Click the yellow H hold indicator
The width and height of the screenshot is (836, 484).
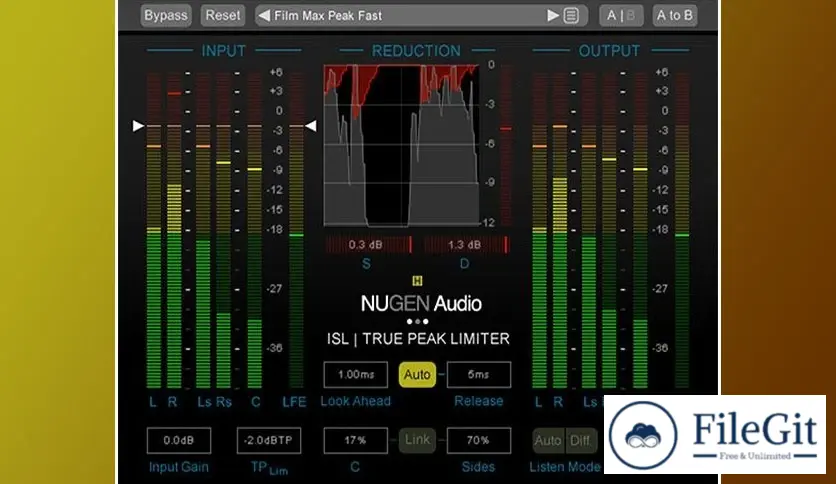click(417, 281)
